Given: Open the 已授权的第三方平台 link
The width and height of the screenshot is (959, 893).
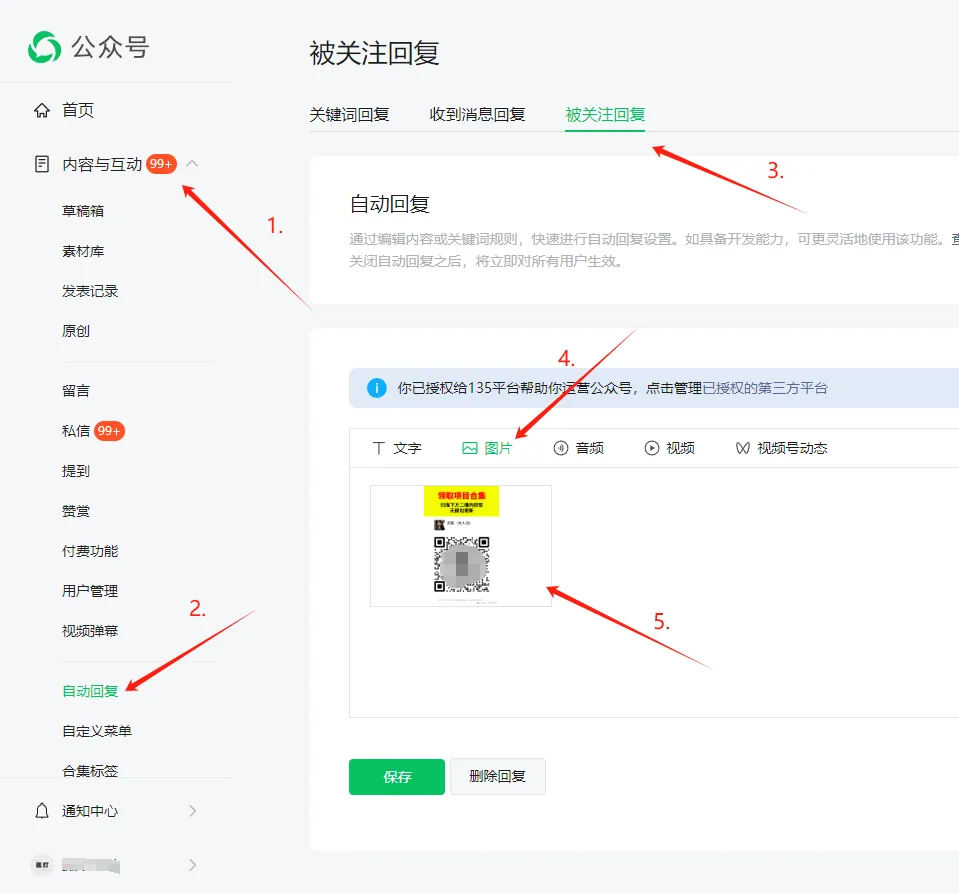Looking at the screenshot, I should (765, 388).
